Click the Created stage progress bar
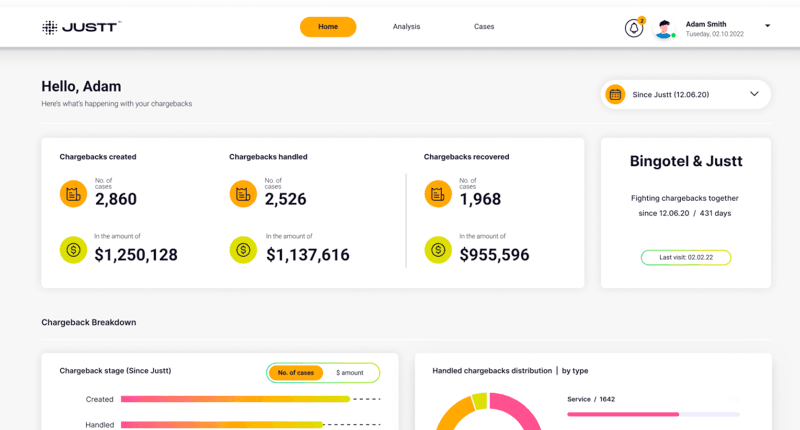Viewport: 800px width, 430px height. pyautogui.click(x=235, y=399)
